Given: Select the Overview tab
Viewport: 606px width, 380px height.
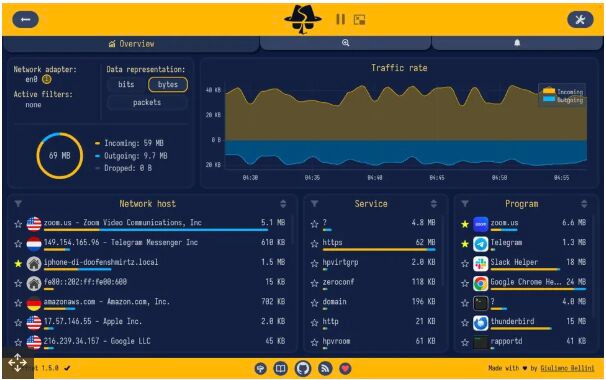Looking at the screenshot, I should coord(131,44).
